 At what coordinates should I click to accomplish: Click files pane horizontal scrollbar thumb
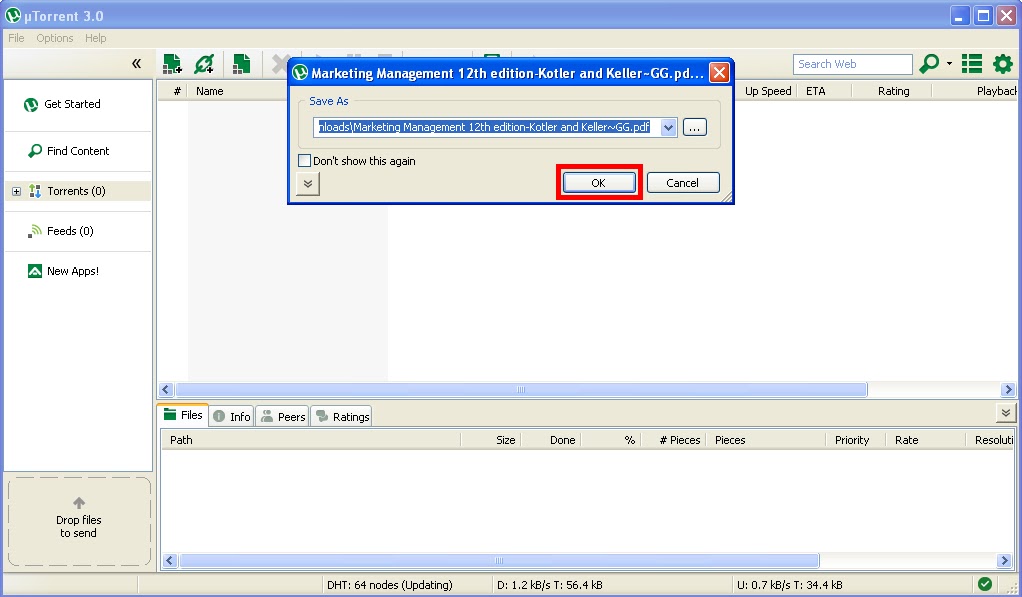point(499,561)
